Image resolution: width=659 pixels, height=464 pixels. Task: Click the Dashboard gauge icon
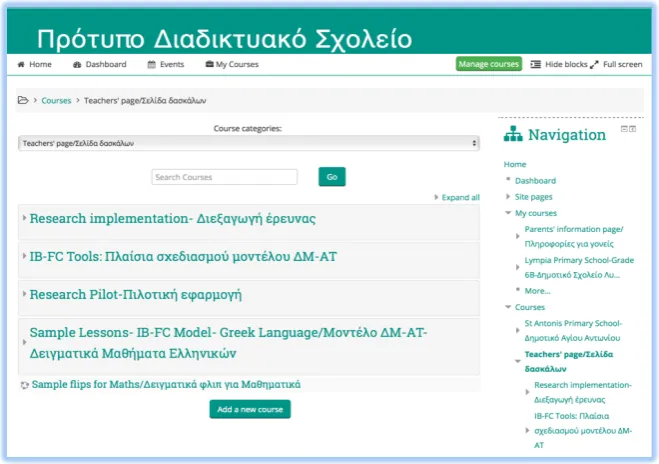pos(77,65)
